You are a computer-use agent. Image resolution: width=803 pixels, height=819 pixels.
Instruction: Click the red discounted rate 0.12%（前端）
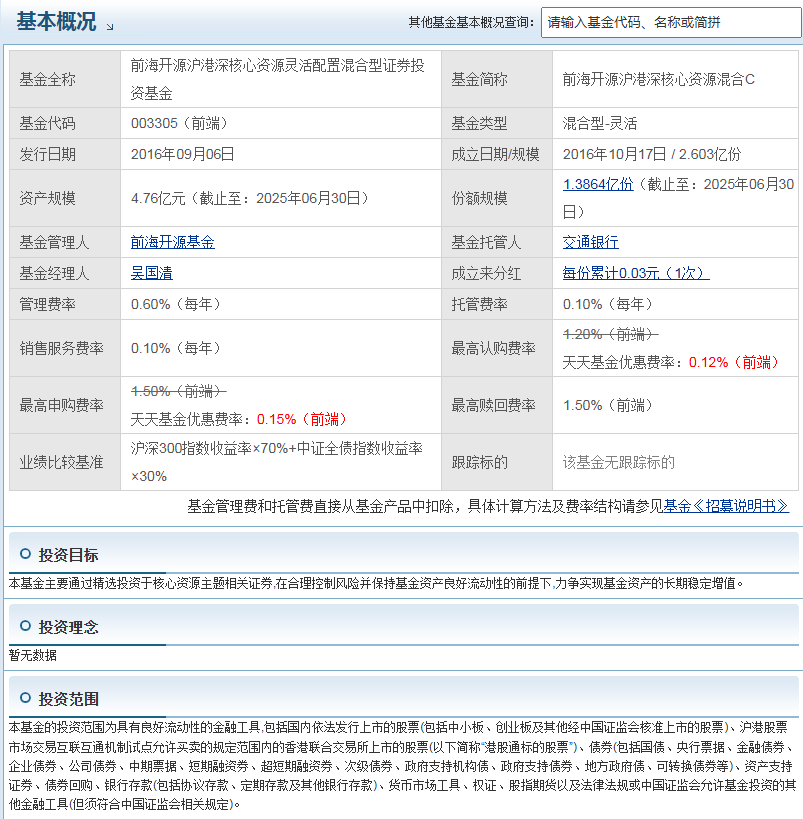click(734, 362)
